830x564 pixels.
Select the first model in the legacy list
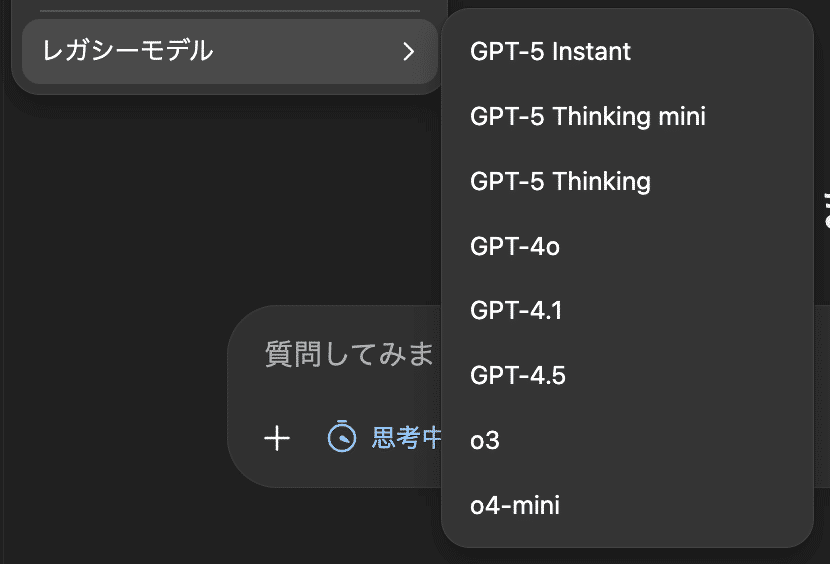point(550,51)
